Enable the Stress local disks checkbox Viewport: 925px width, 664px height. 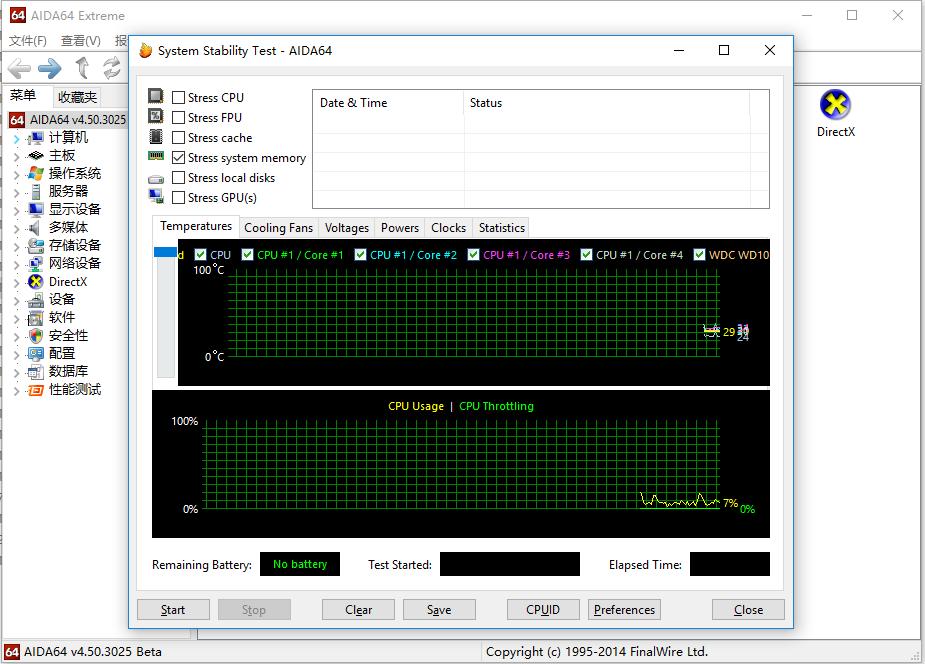(x=178, y=177)
